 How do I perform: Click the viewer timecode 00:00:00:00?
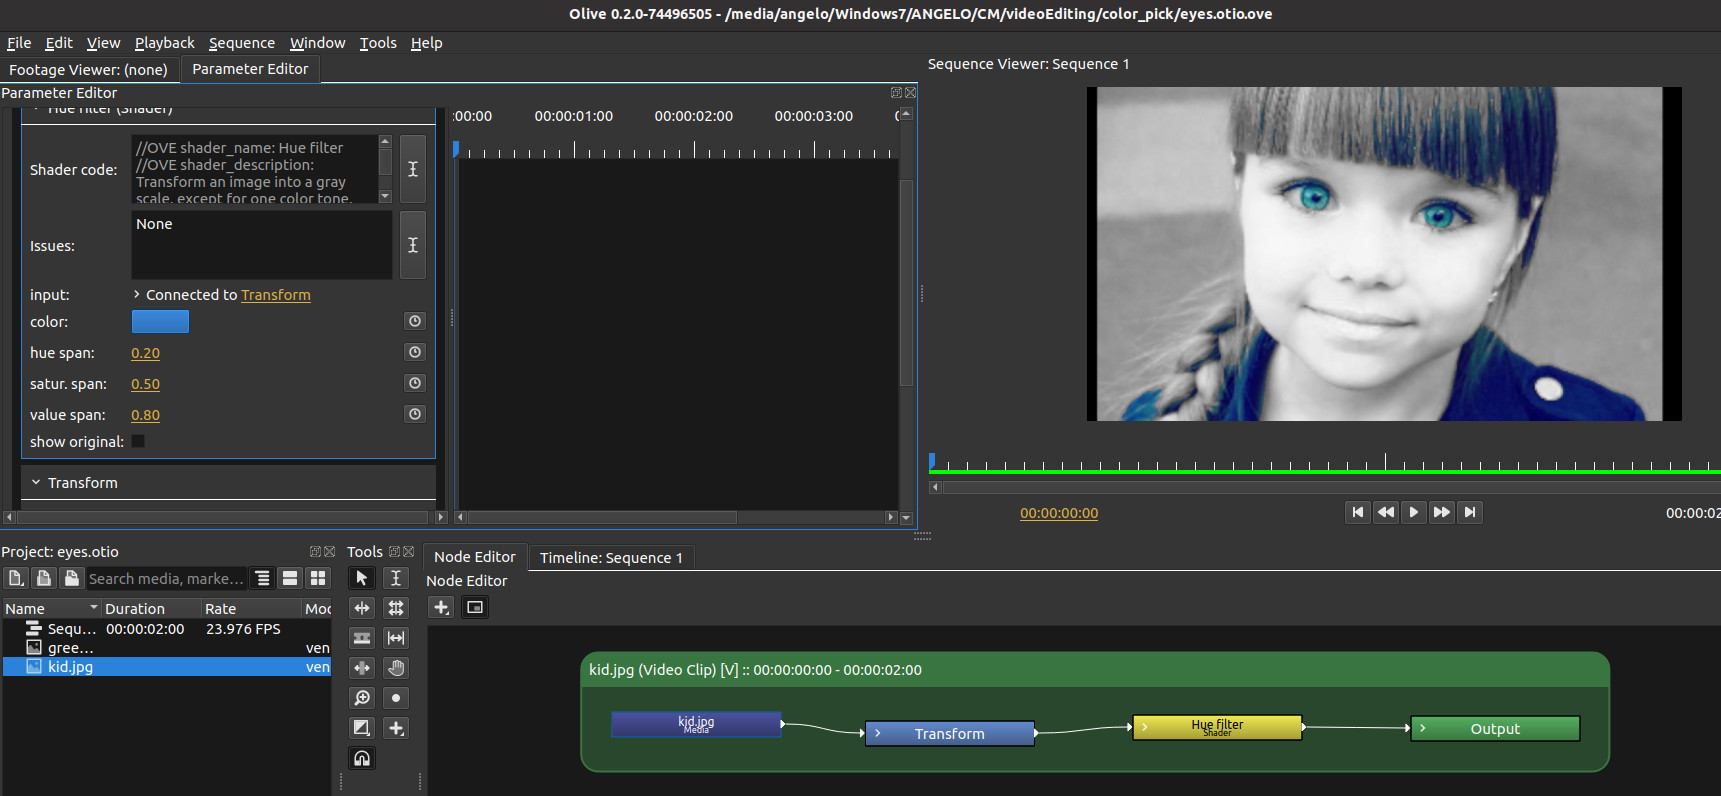click(x=1059, y=513)
